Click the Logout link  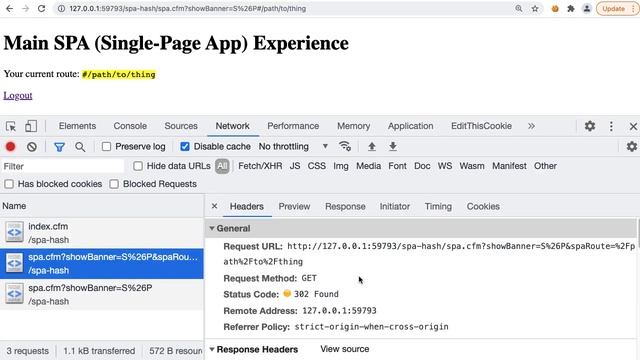[18, 96]
